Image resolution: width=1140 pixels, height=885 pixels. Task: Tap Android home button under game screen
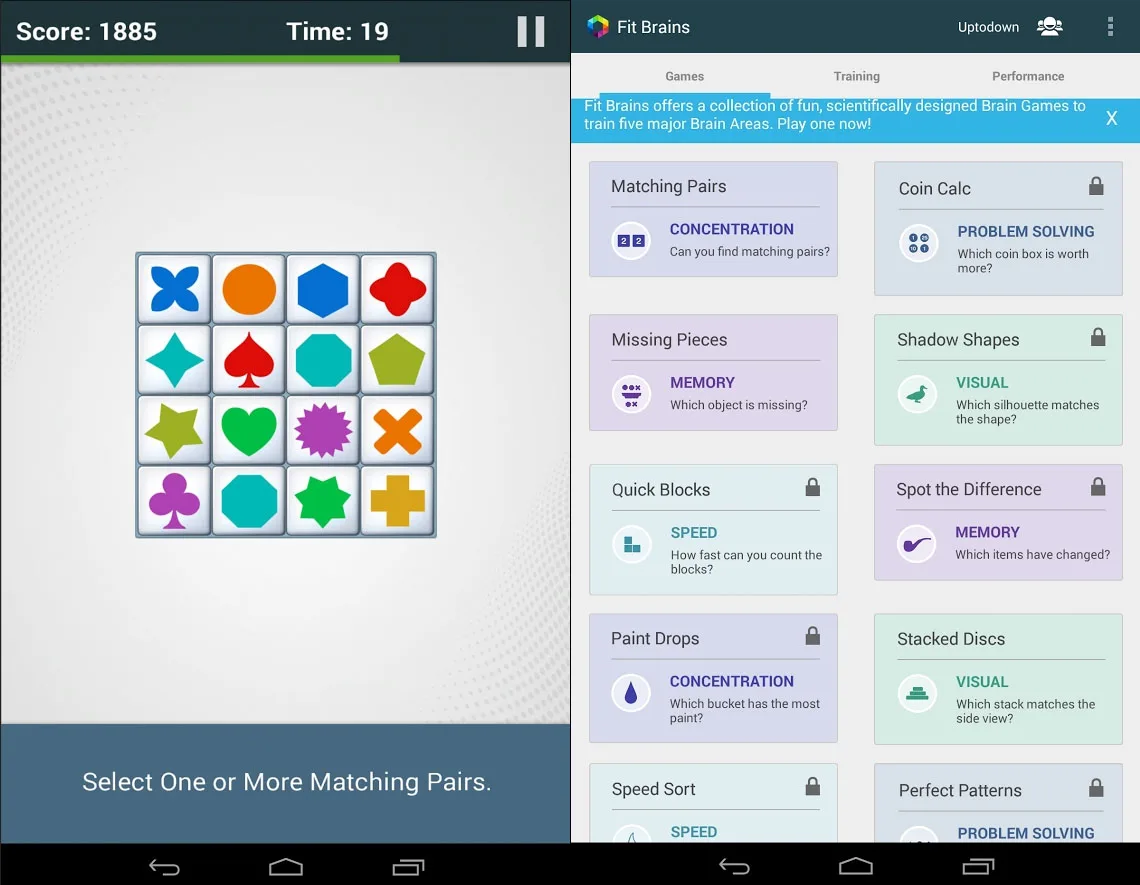286,867
